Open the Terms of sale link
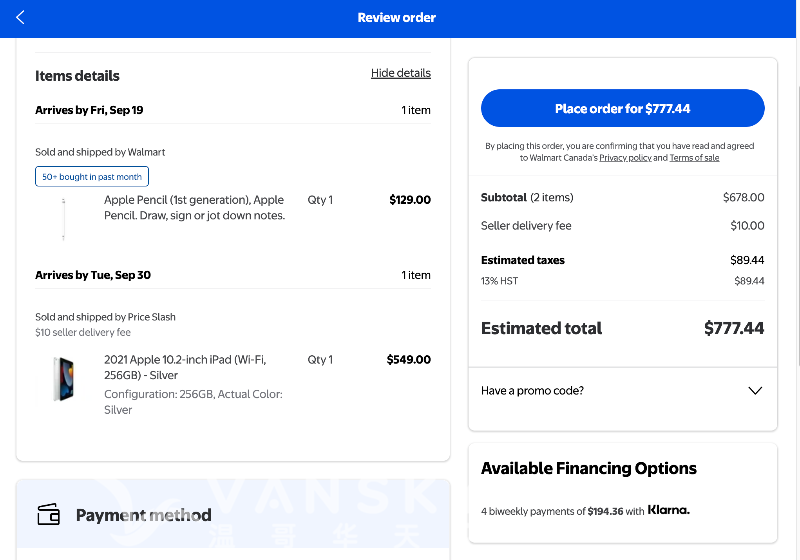 (694, 158)
